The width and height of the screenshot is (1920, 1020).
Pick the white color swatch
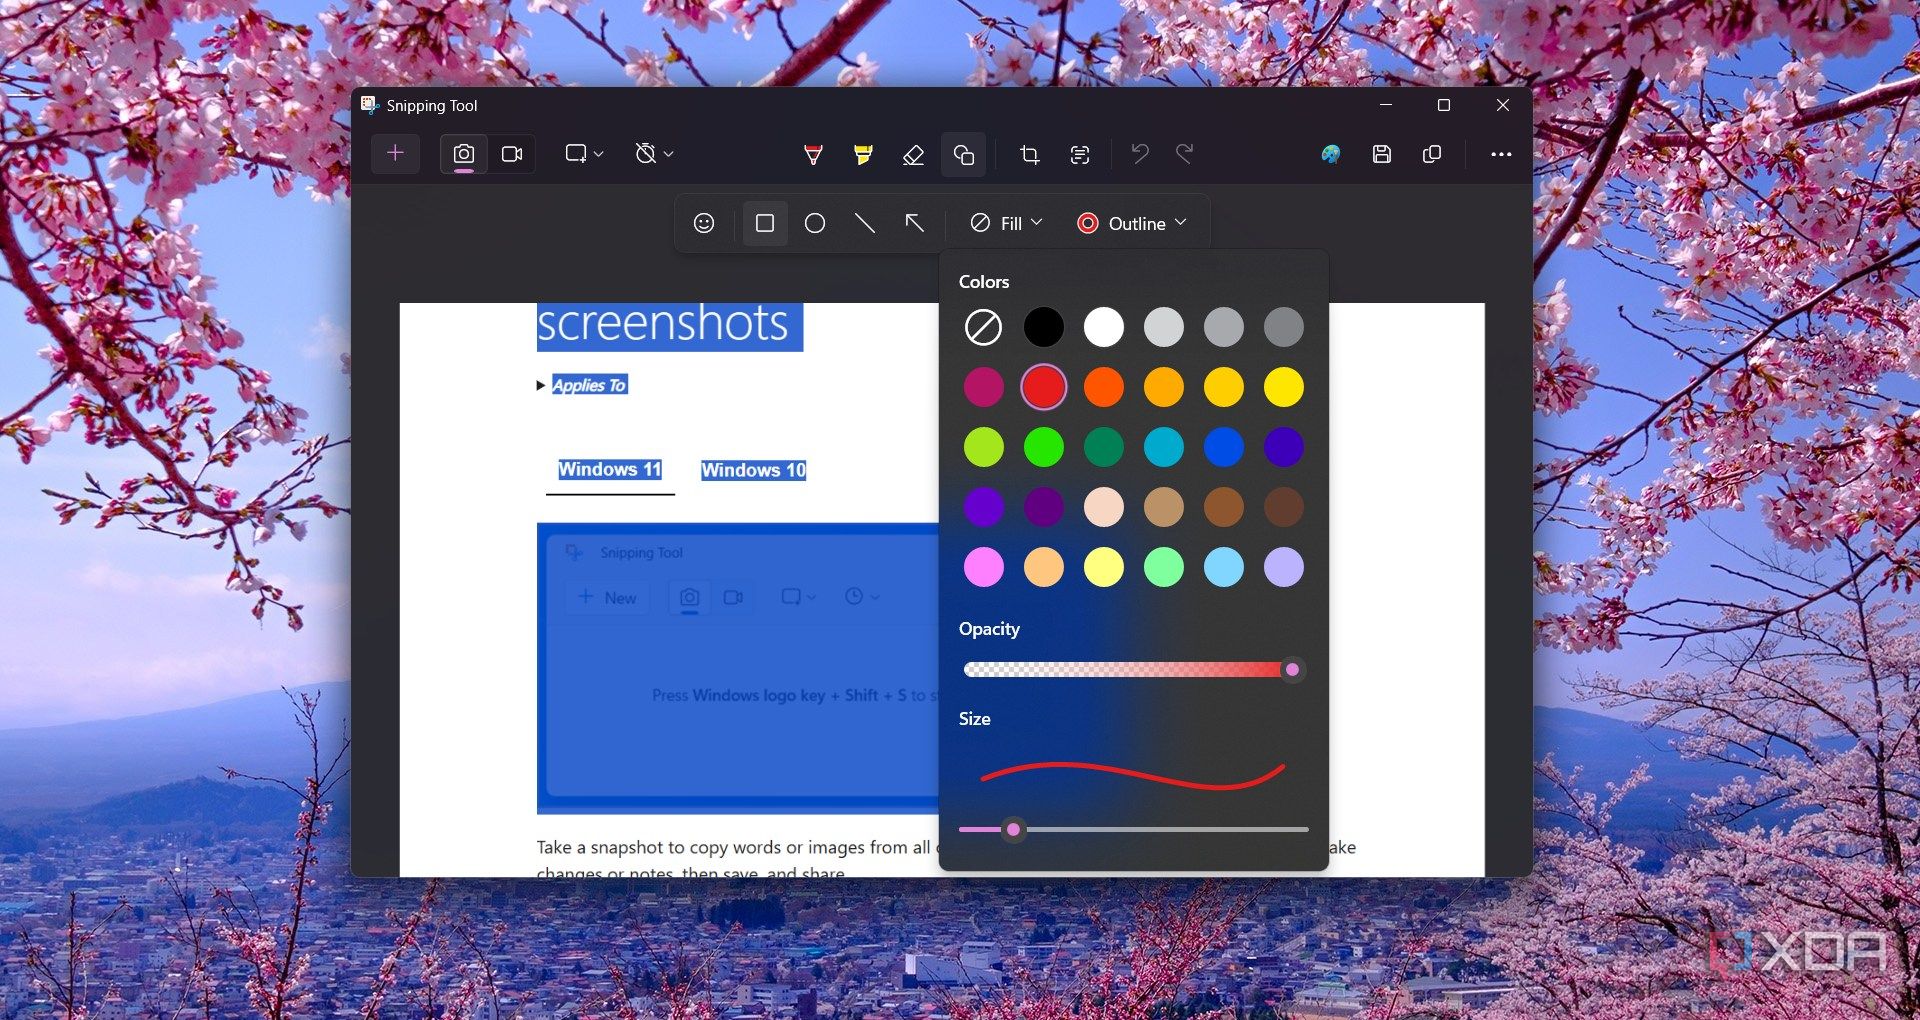coord(1103,327)
